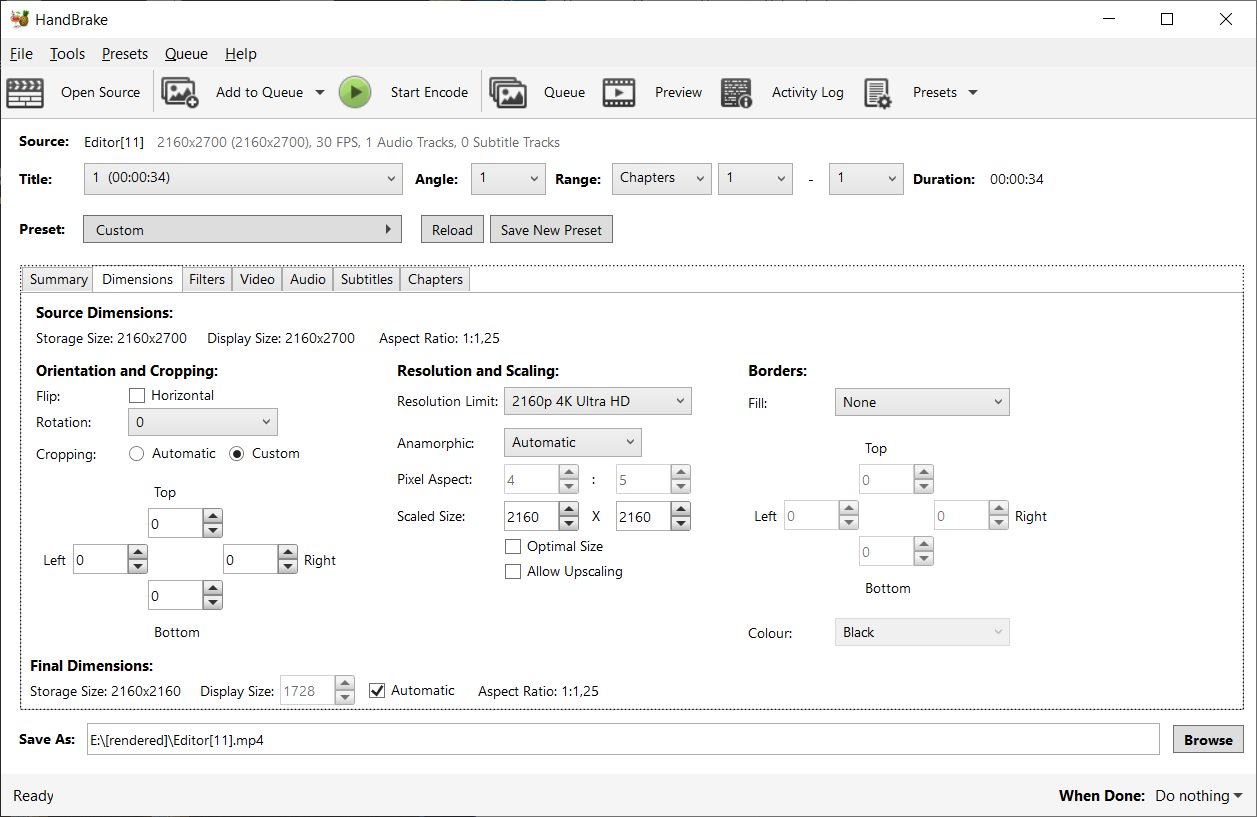Open the Tools menu
Image resolution: width=1257 pixels, height=817 pixels.
pyautogui.click(x=68, y=54)
